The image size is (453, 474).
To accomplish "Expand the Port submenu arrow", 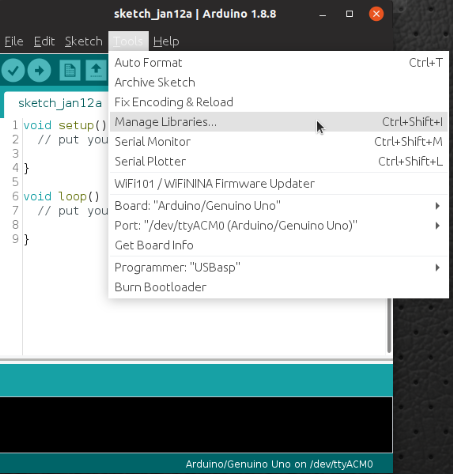I will tap(438, 226).
